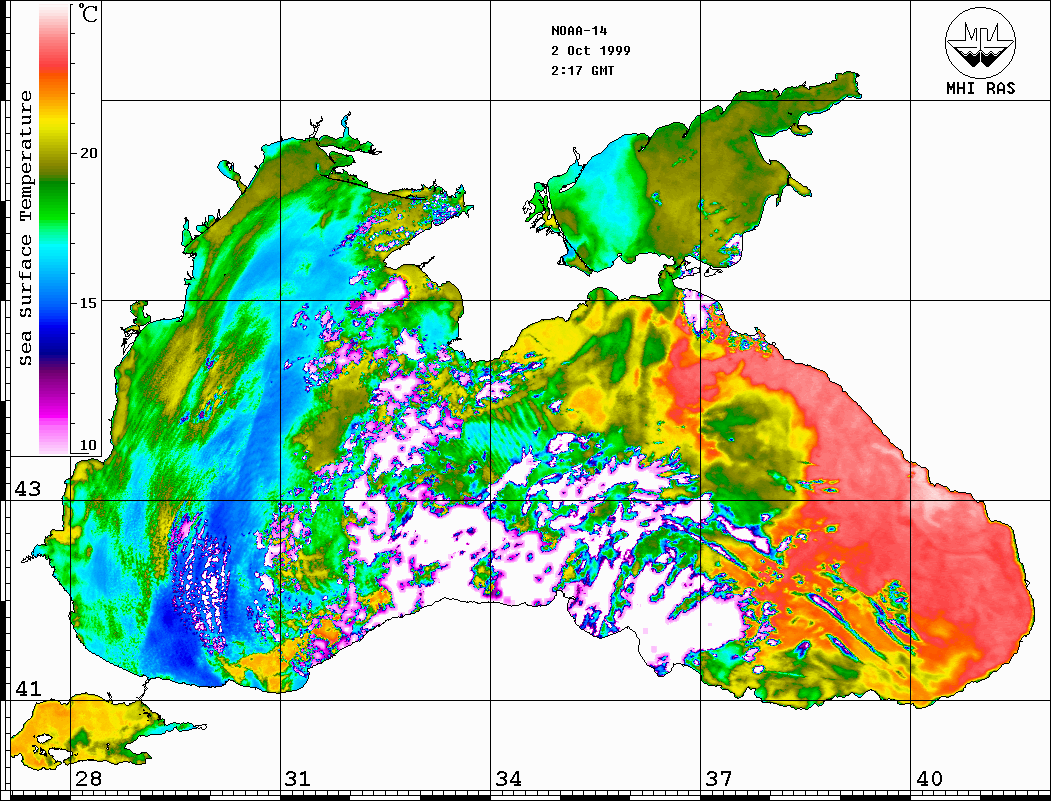Viewport: 1051px width, 801px height.
Task: Click the '15' value on the color scale
Action: pos(88,303)
